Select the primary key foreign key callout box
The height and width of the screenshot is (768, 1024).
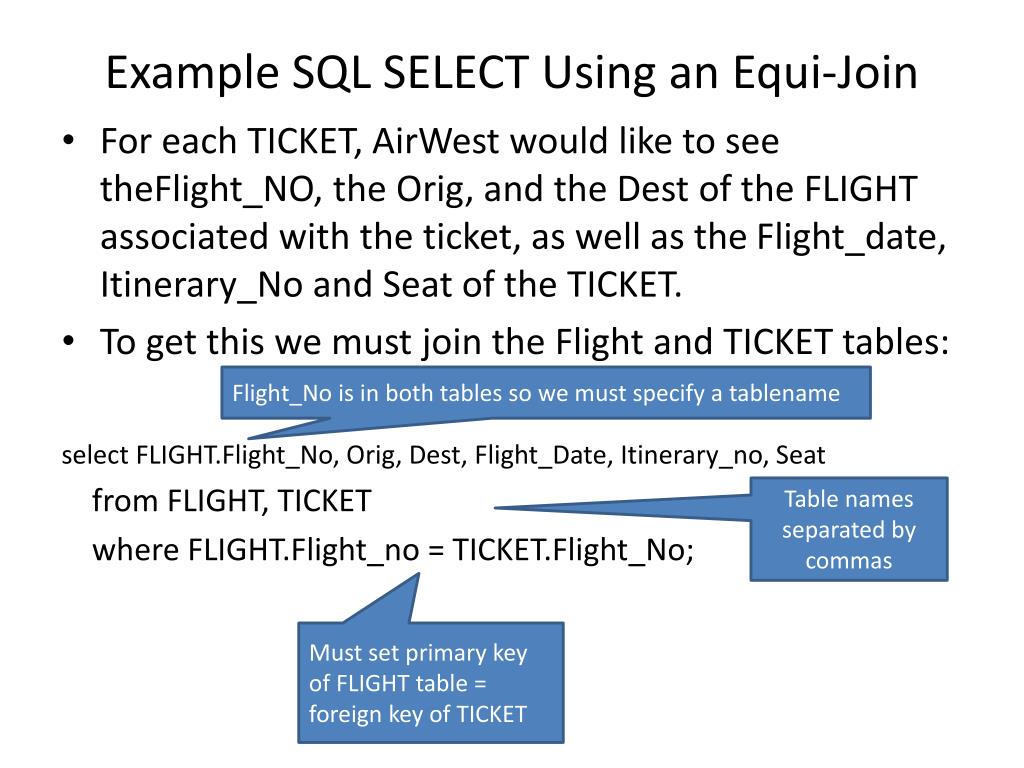pos(430,682)
